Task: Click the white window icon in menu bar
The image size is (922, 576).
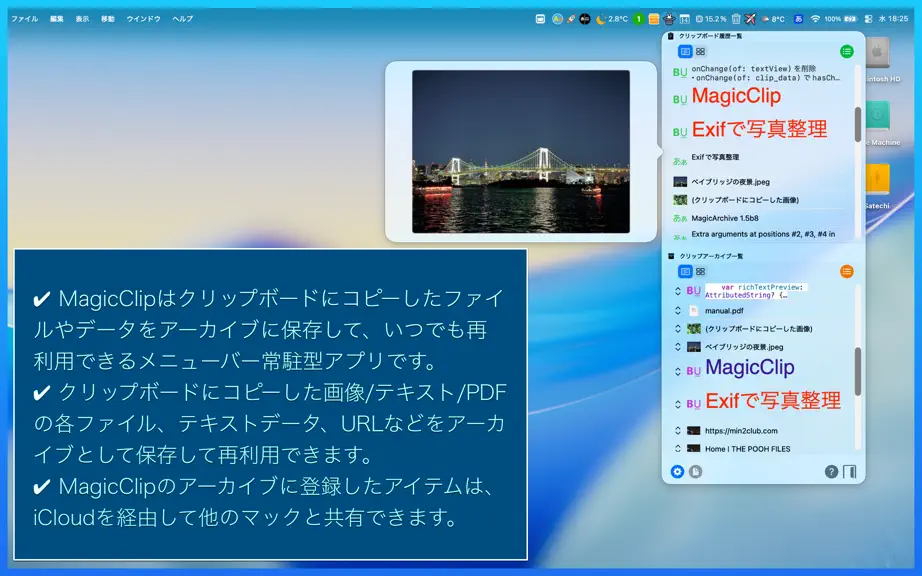Action: pyautogui.click(x=540, y=19)
